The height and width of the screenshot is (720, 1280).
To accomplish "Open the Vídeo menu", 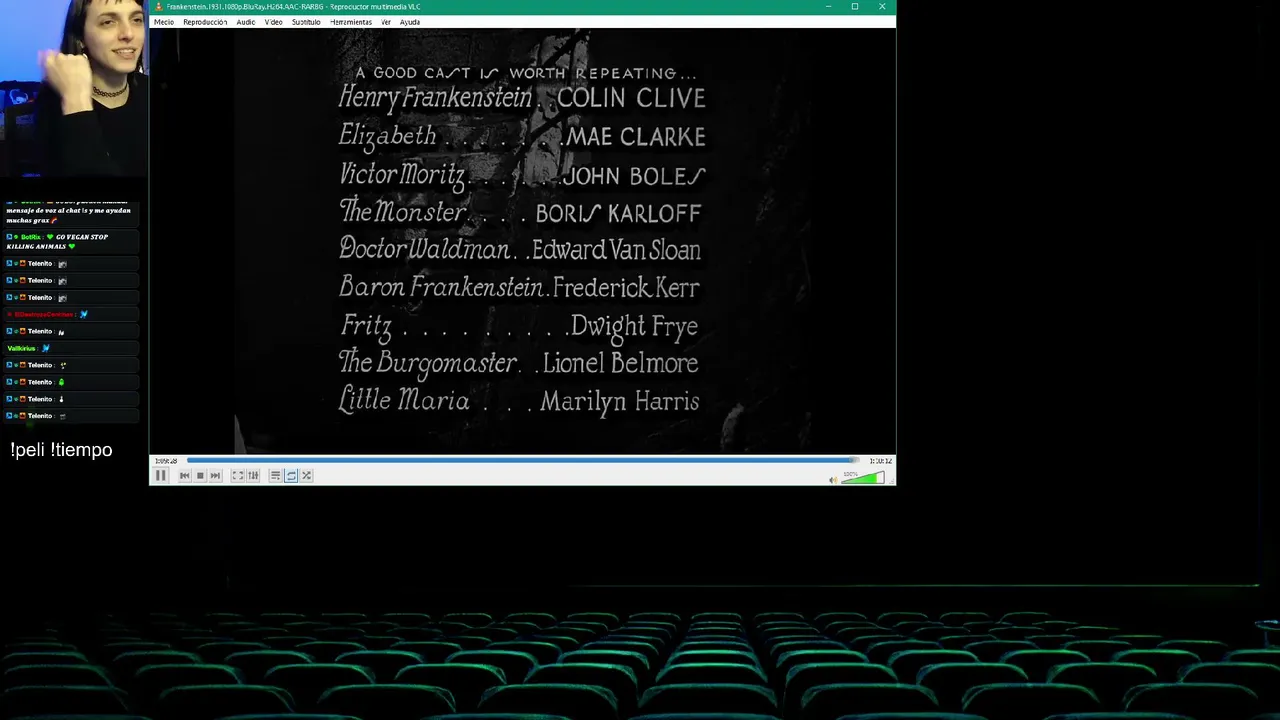I will (274, 22).
